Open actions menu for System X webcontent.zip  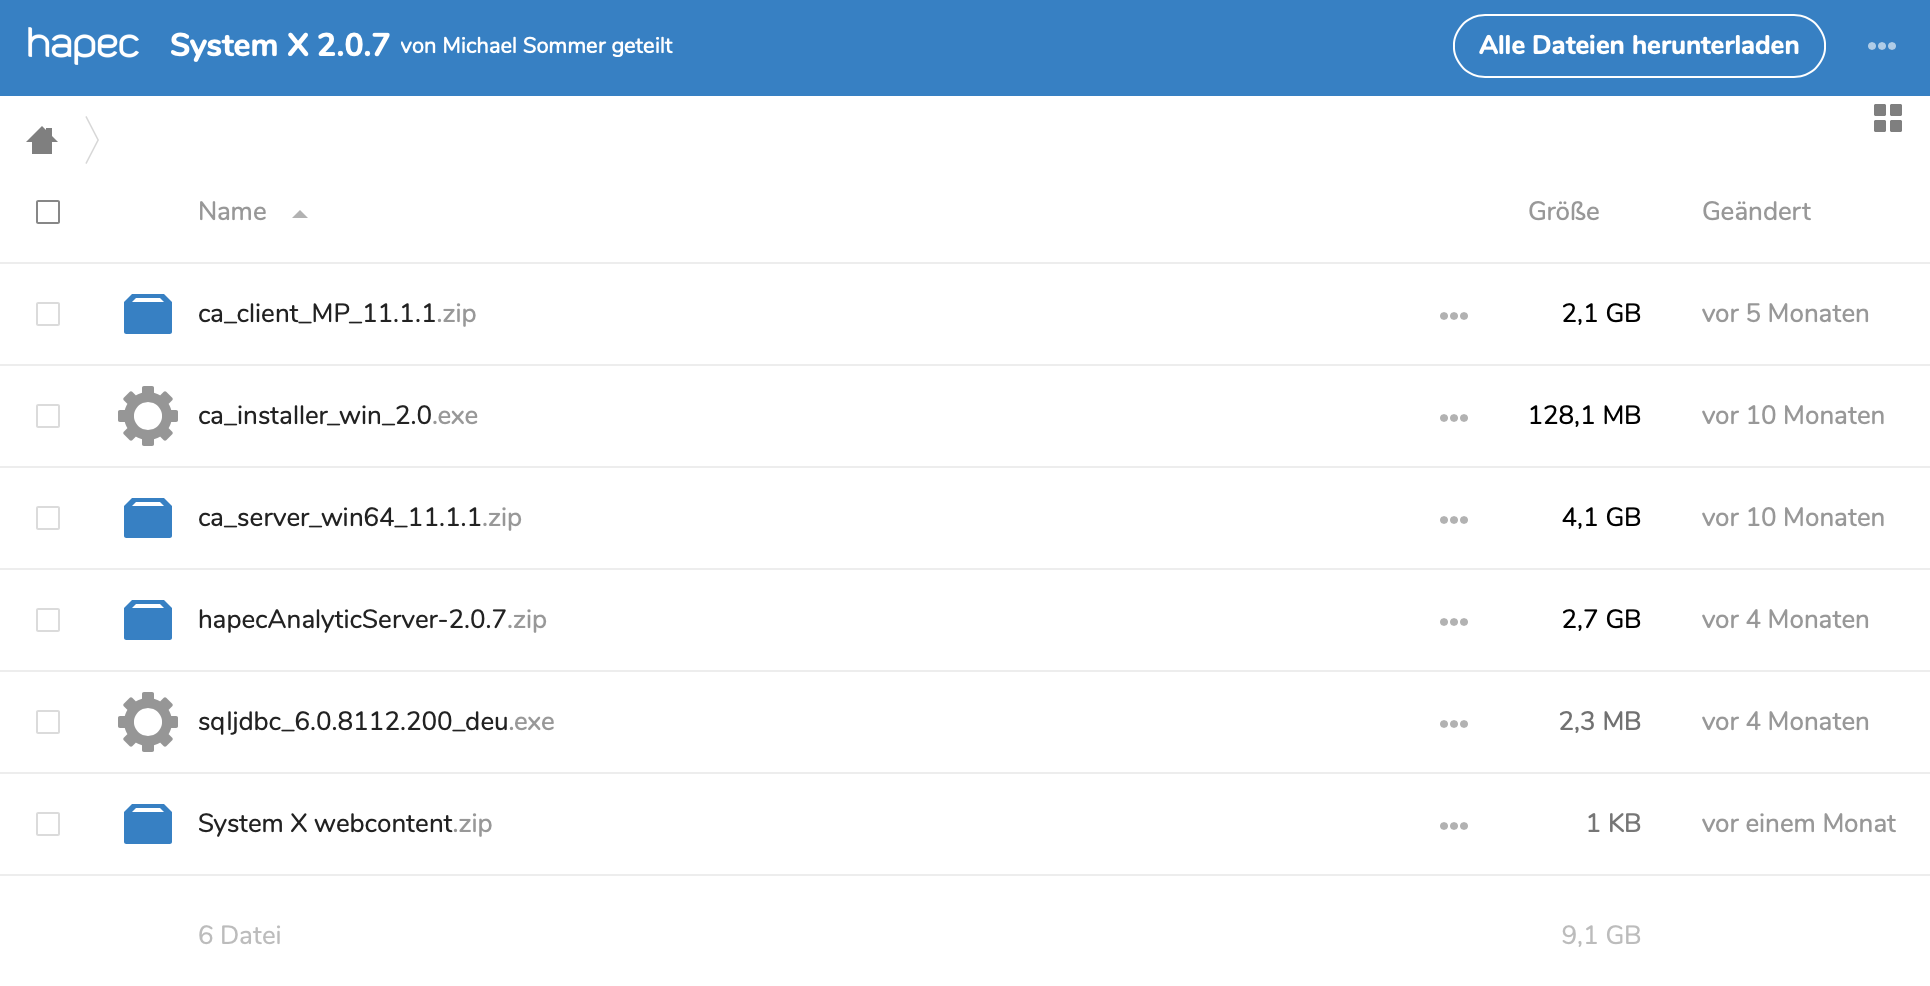point(1453,825)
